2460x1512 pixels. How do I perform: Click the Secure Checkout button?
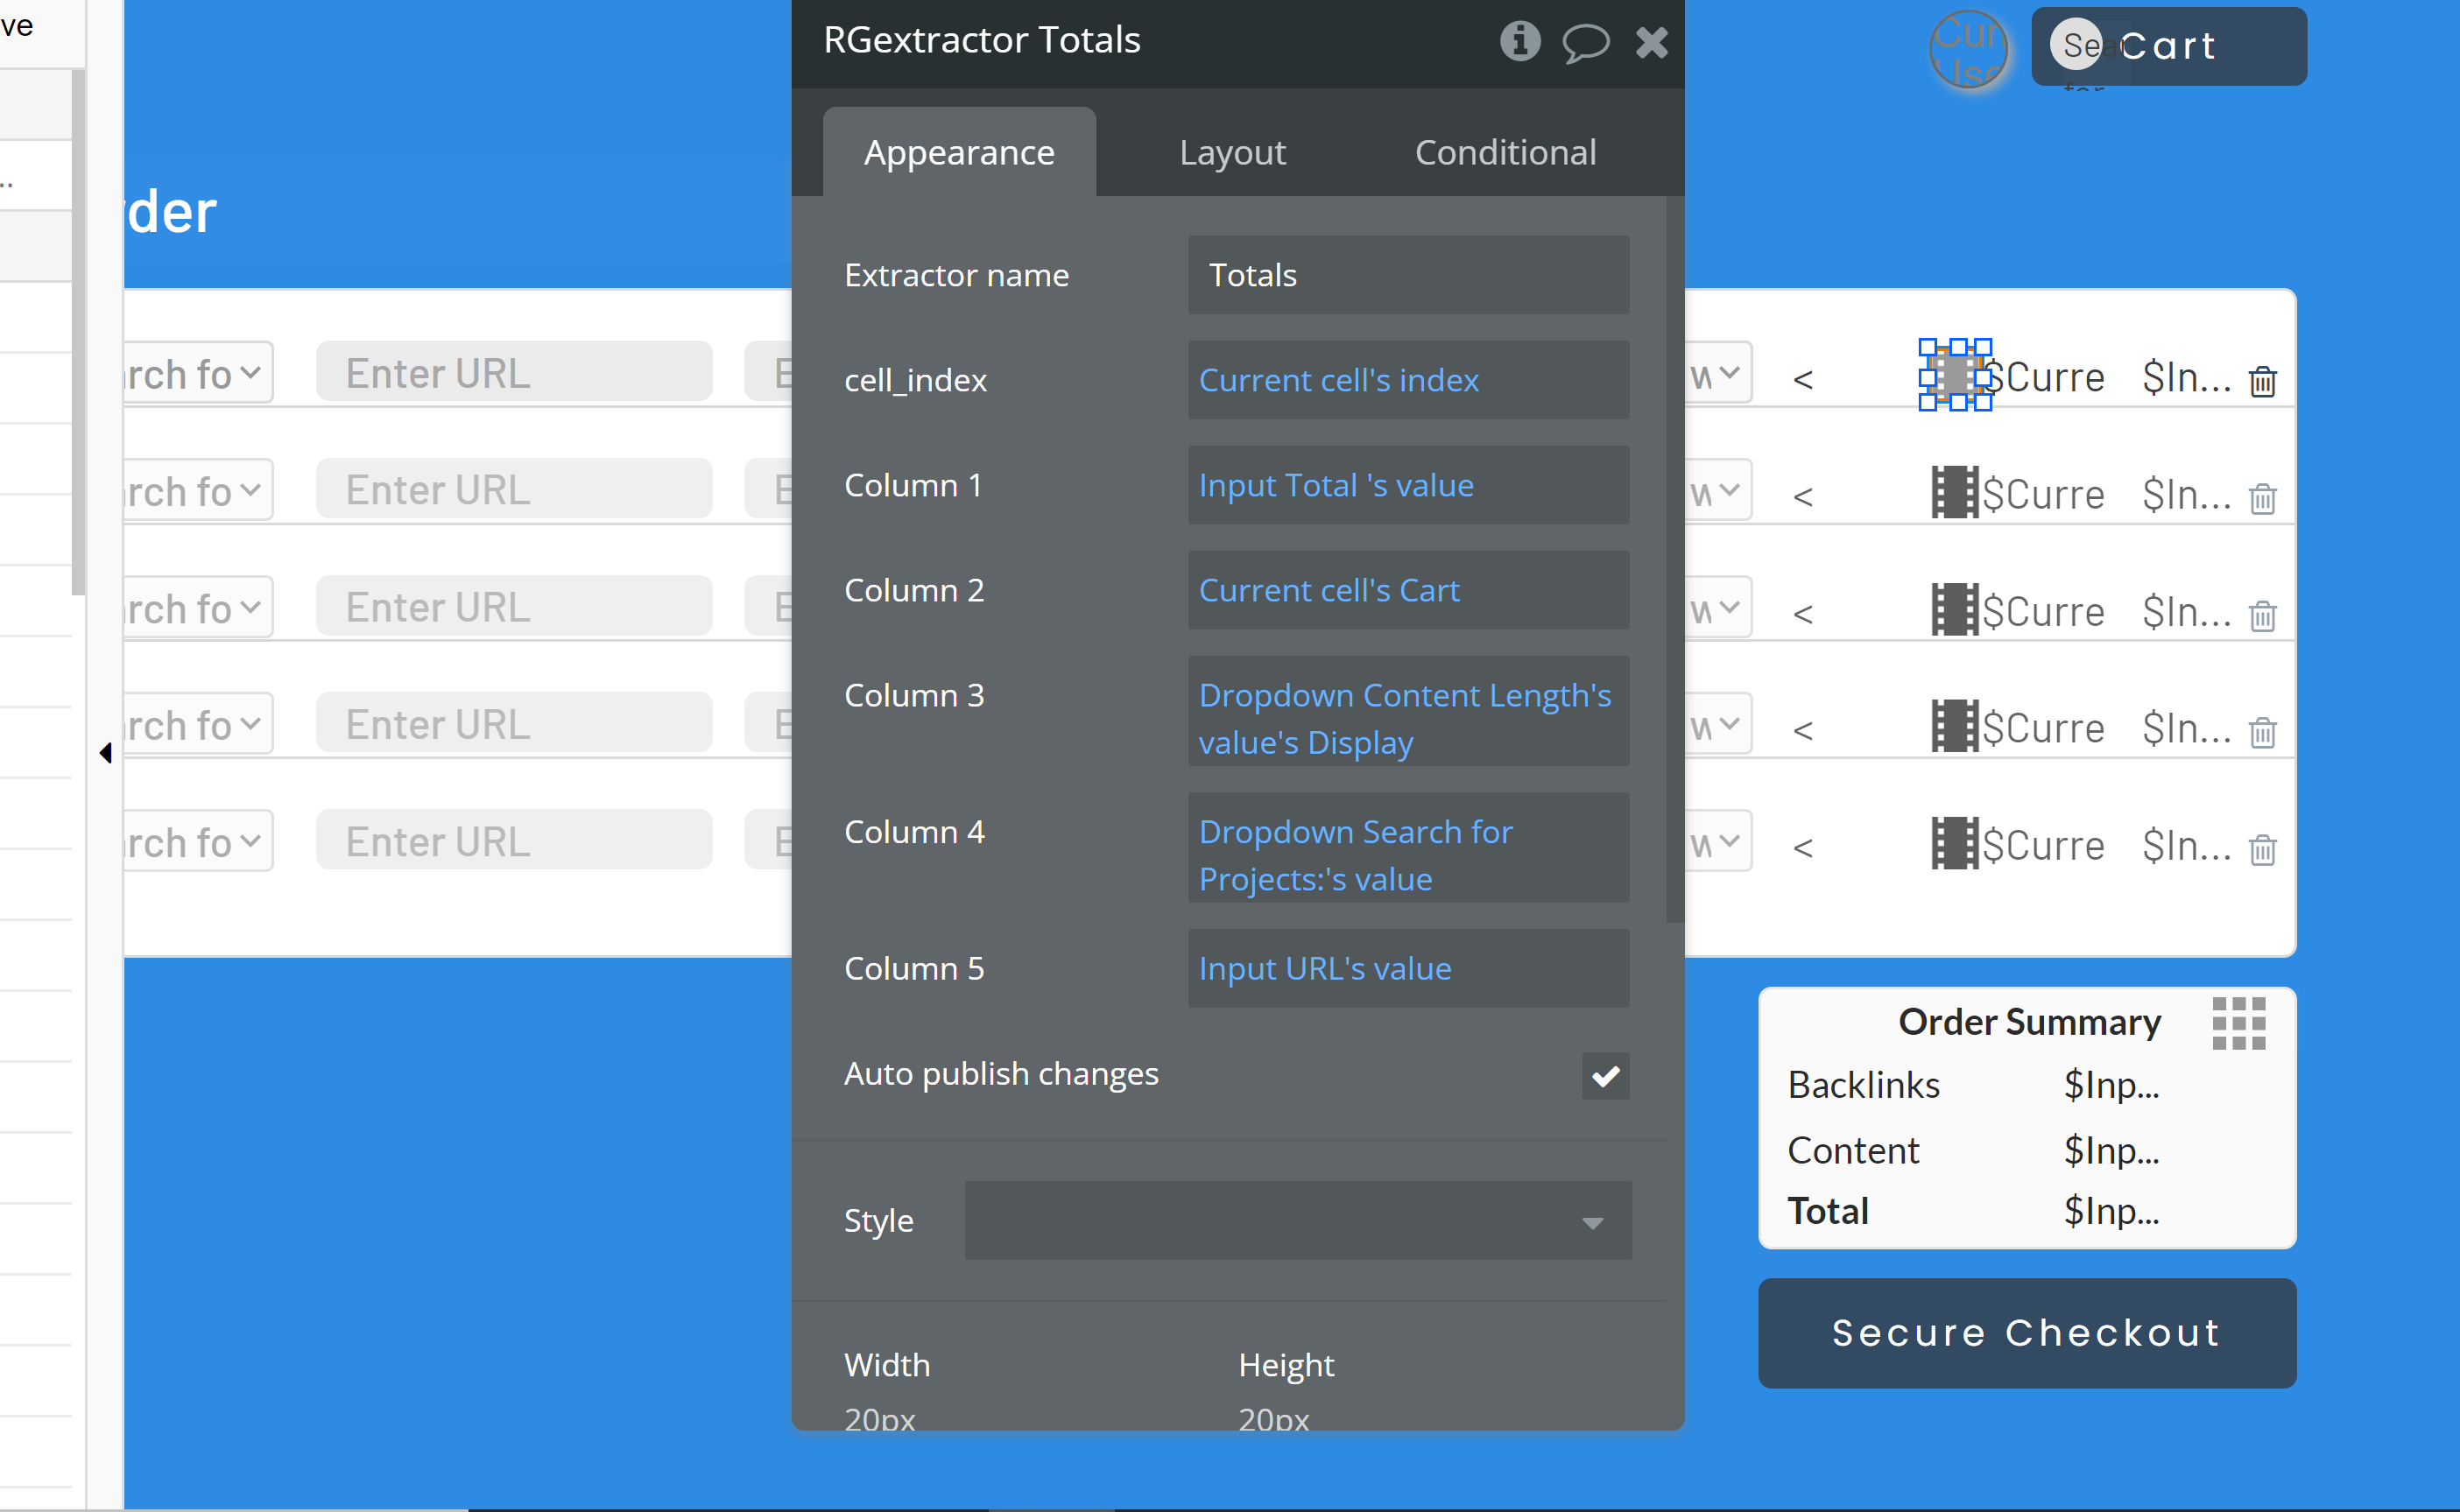pos(2026,1333)
